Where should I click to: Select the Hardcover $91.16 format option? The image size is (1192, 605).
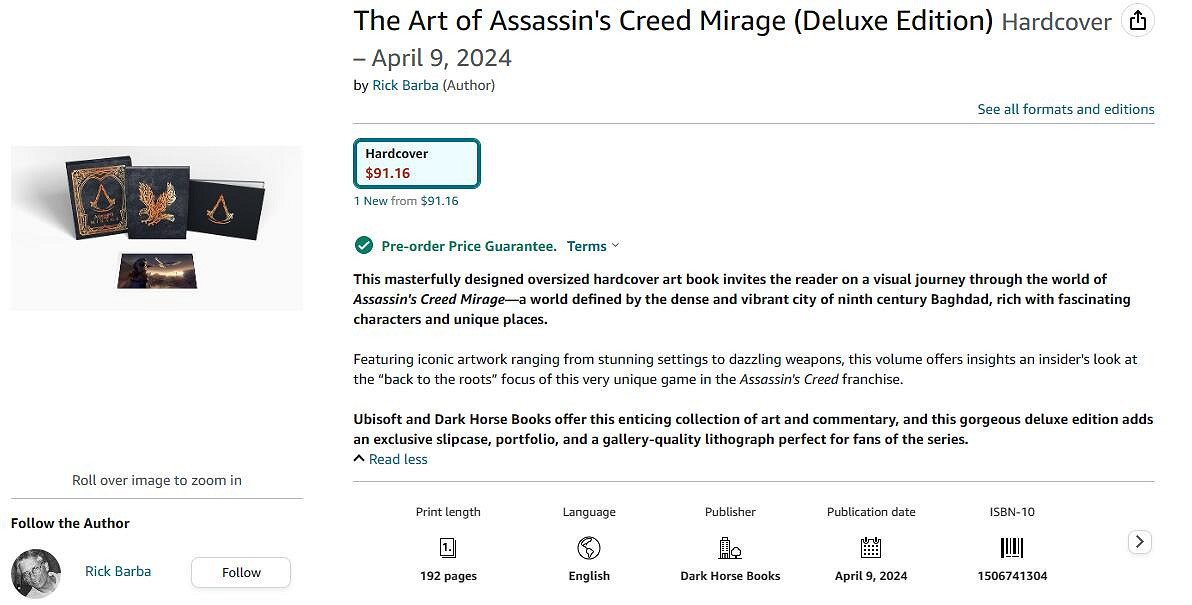(417, 163)
